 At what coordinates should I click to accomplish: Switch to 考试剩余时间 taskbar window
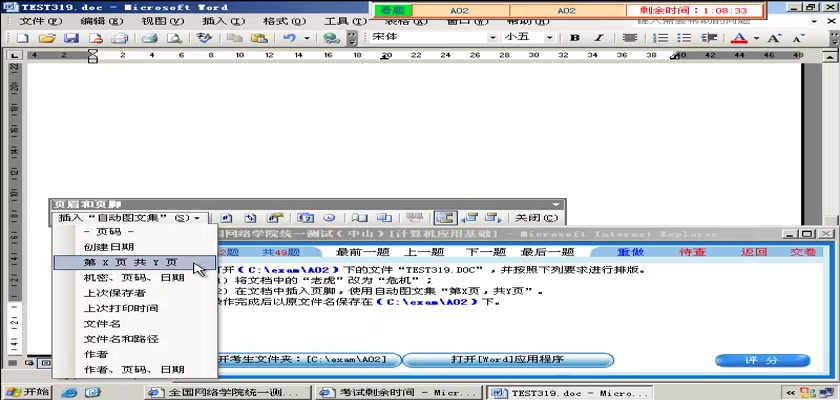pos(398,393)
